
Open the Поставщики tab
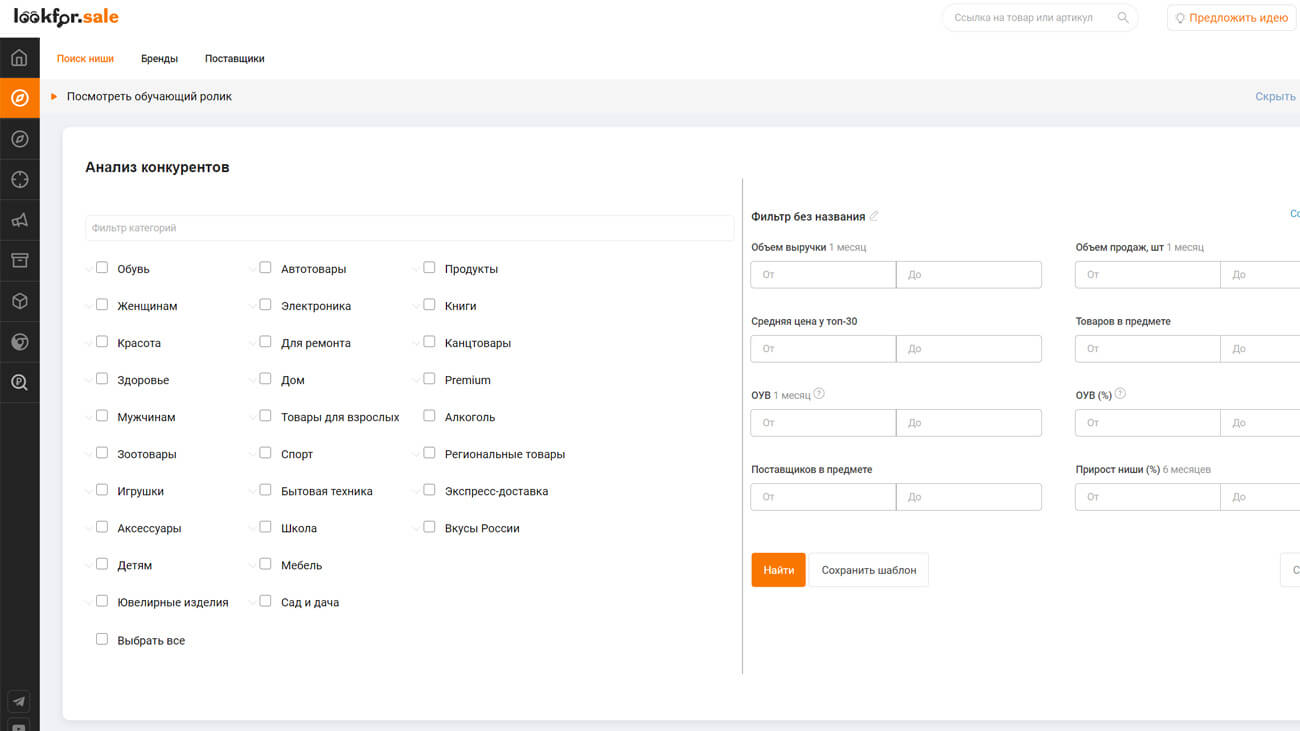tap(234, 59)
